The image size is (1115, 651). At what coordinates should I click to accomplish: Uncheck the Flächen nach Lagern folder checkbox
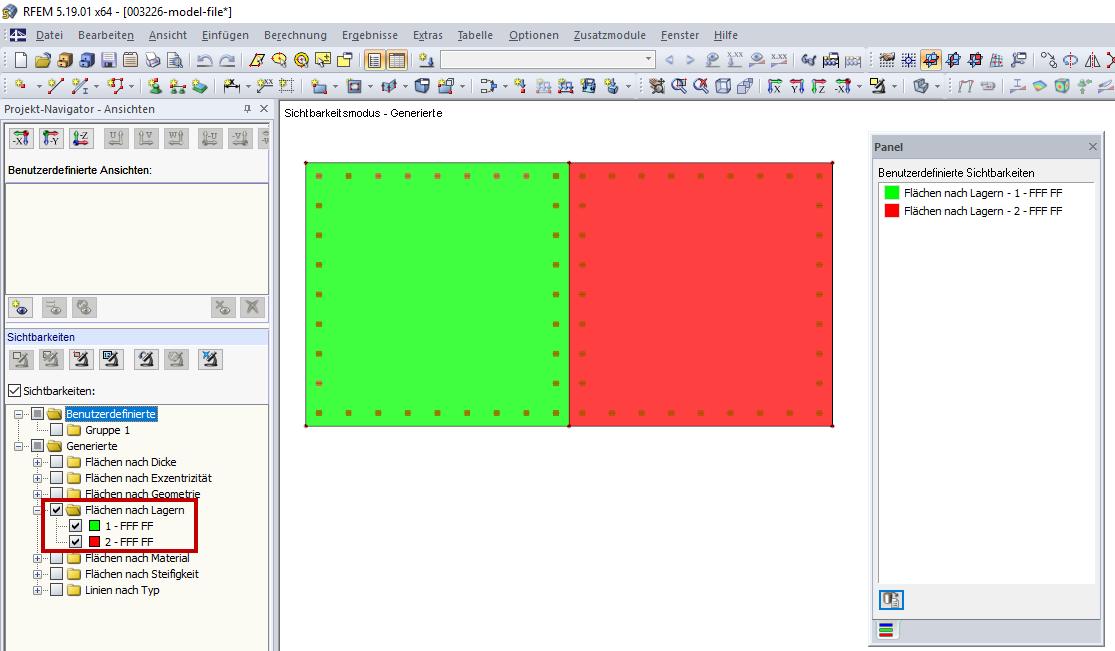pyautogui.click(x=57, y=509)
